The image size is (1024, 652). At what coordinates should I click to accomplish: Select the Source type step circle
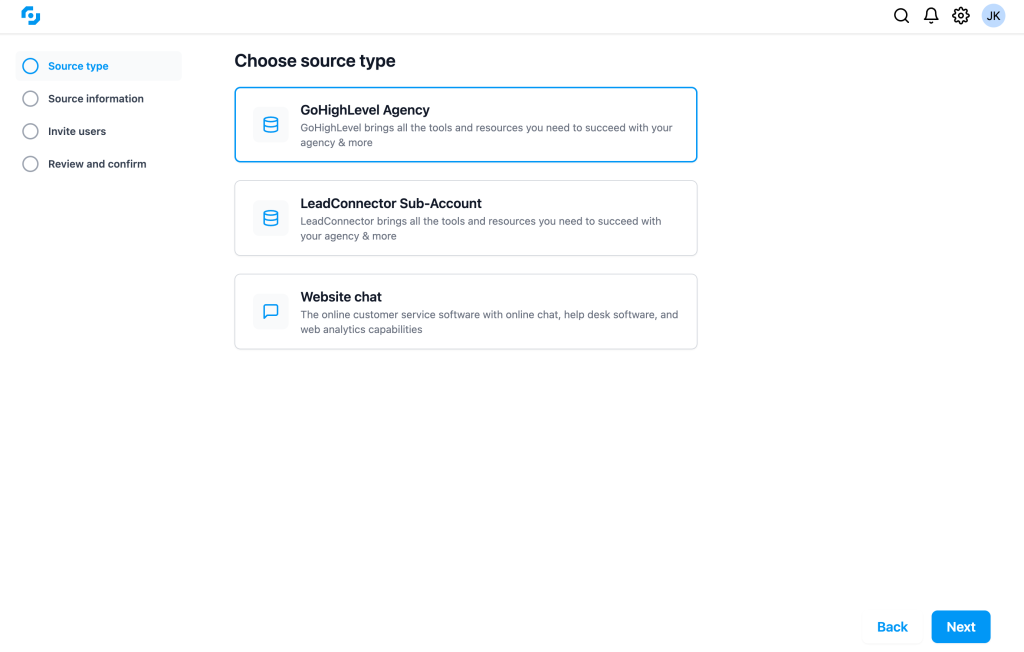click(30, 66)
